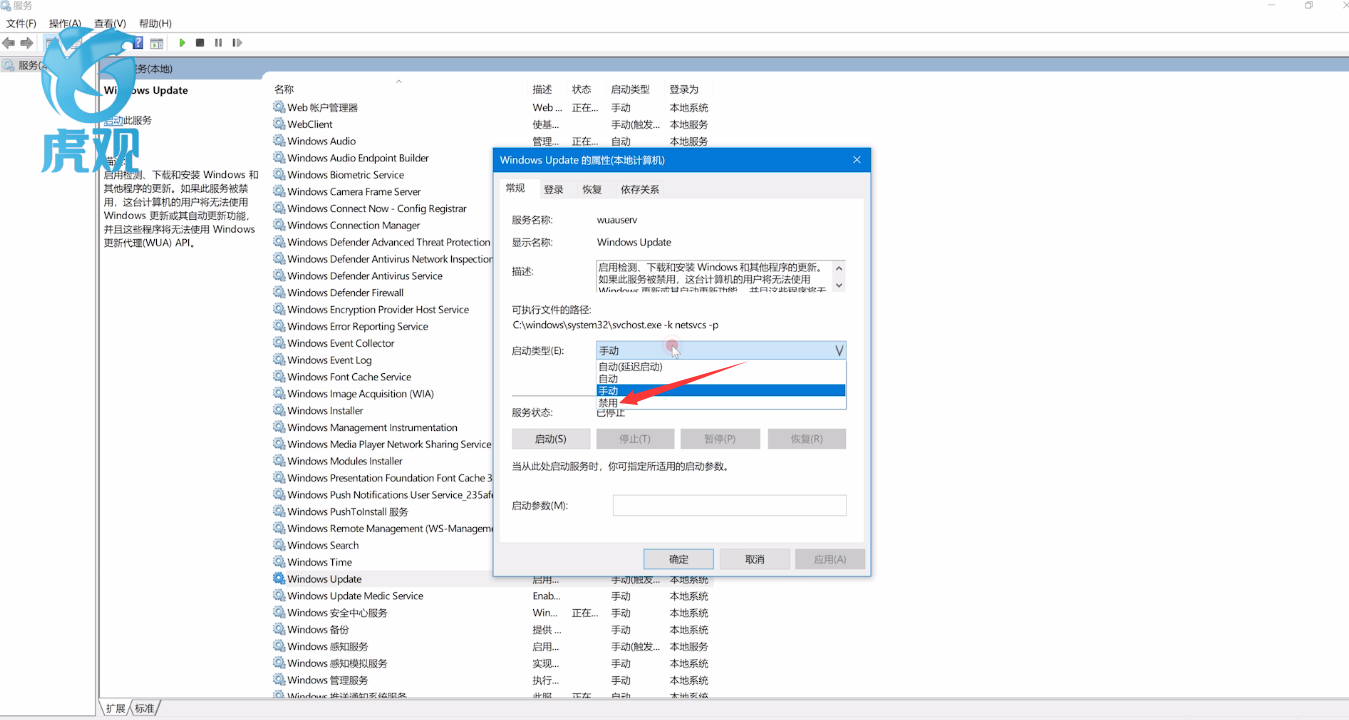Select Windows Audio Endpoint Builder row
Image resolution: width=1349 pixels, height=720 pixels.
click(358, 158)
